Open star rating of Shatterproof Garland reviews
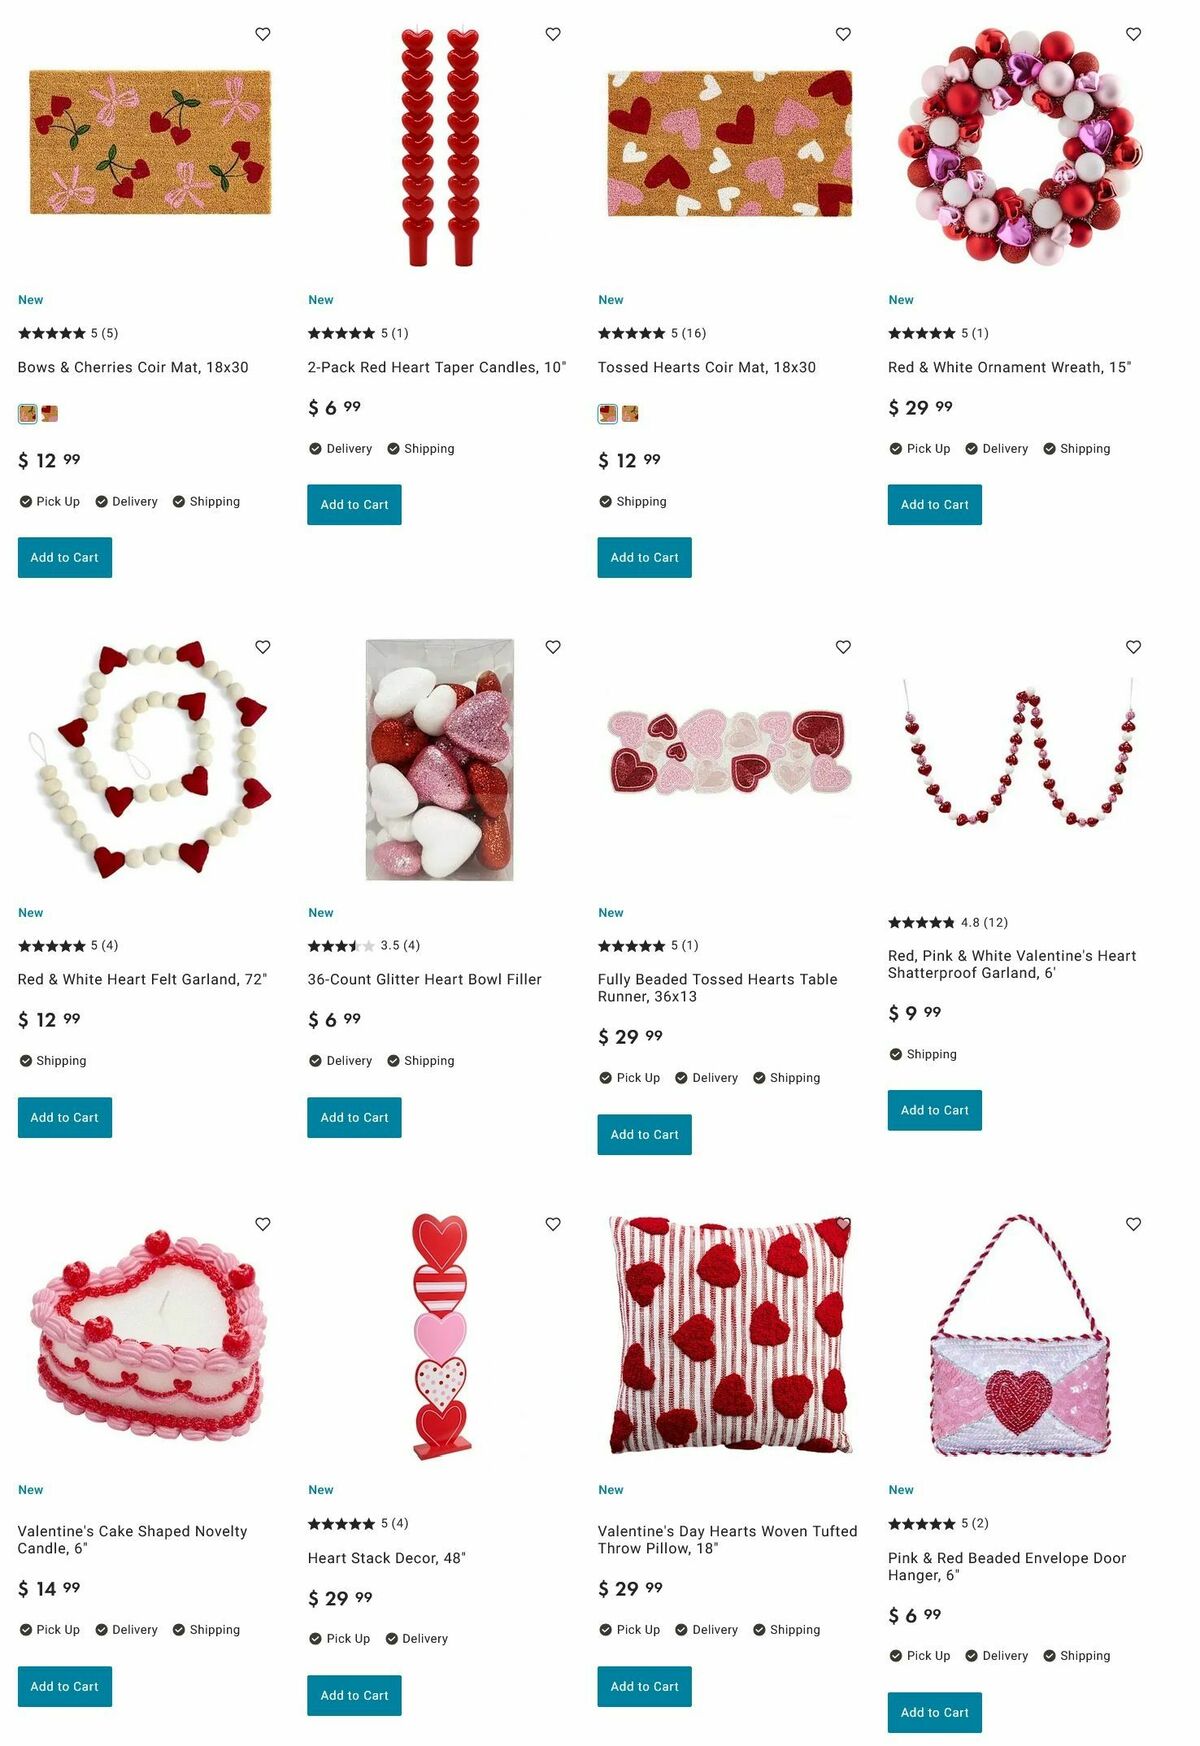 (921, 922)
